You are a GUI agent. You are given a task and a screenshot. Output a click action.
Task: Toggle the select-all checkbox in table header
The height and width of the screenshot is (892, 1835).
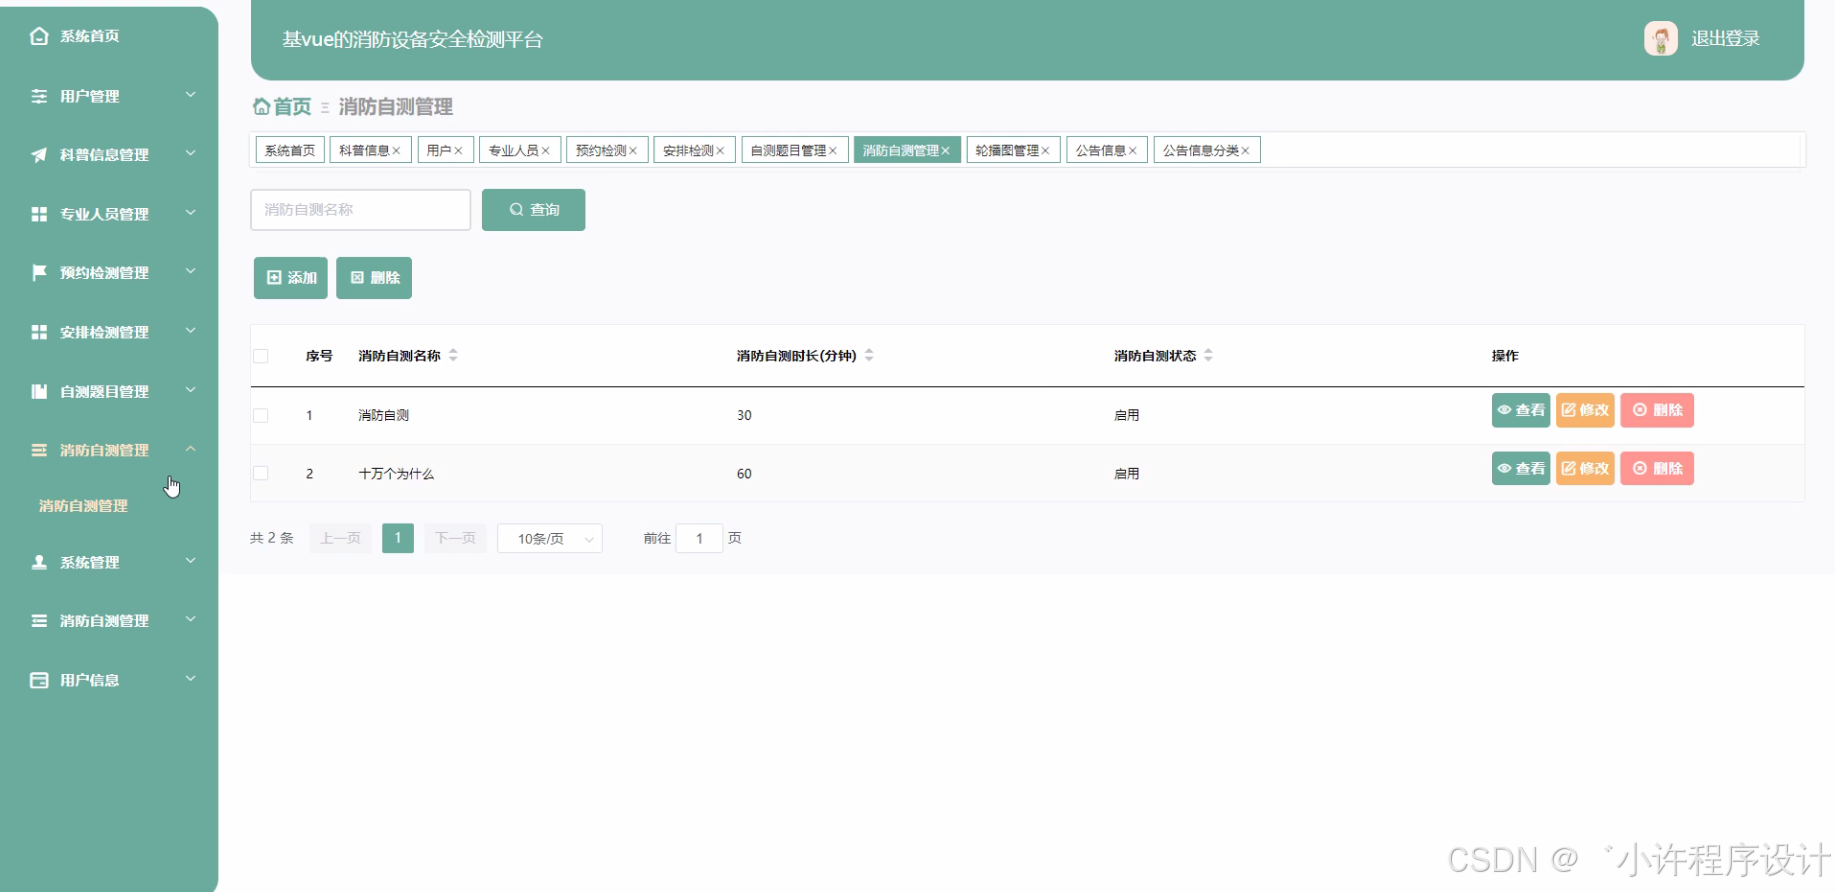tap(261, 356)
